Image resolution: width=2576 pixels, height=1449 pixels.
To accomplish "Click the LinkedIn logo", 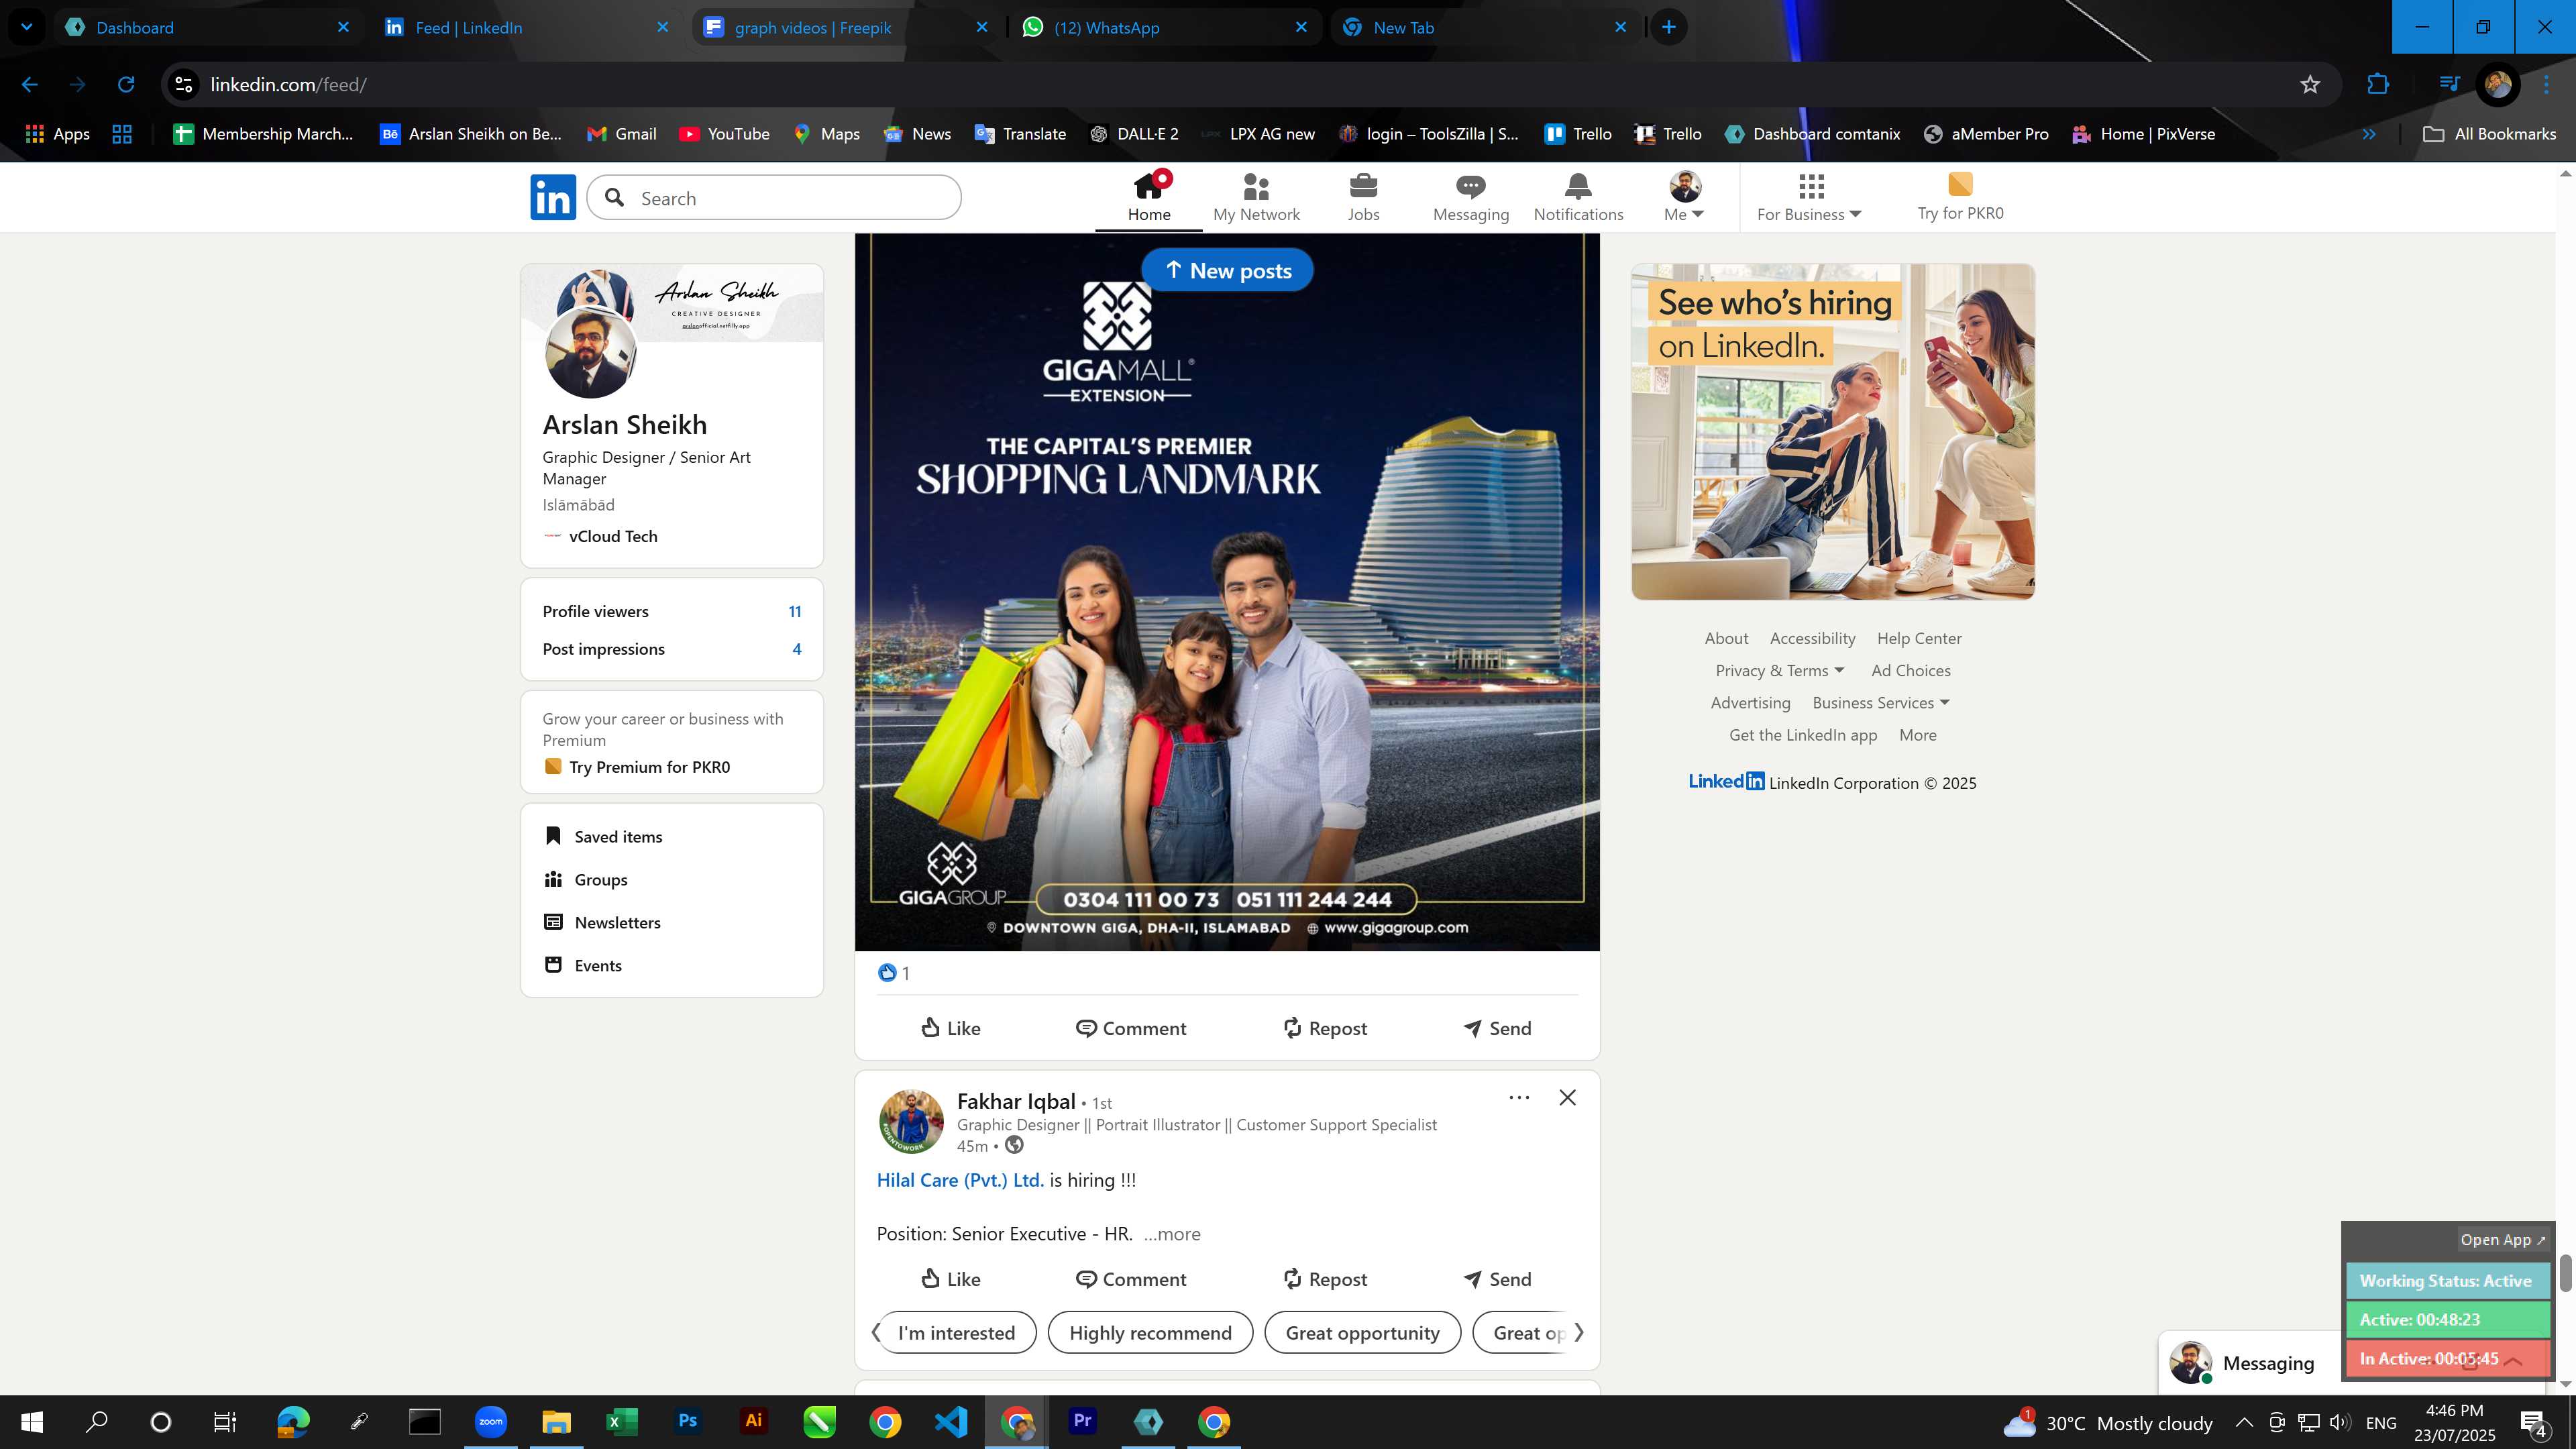I will (553, 197).
